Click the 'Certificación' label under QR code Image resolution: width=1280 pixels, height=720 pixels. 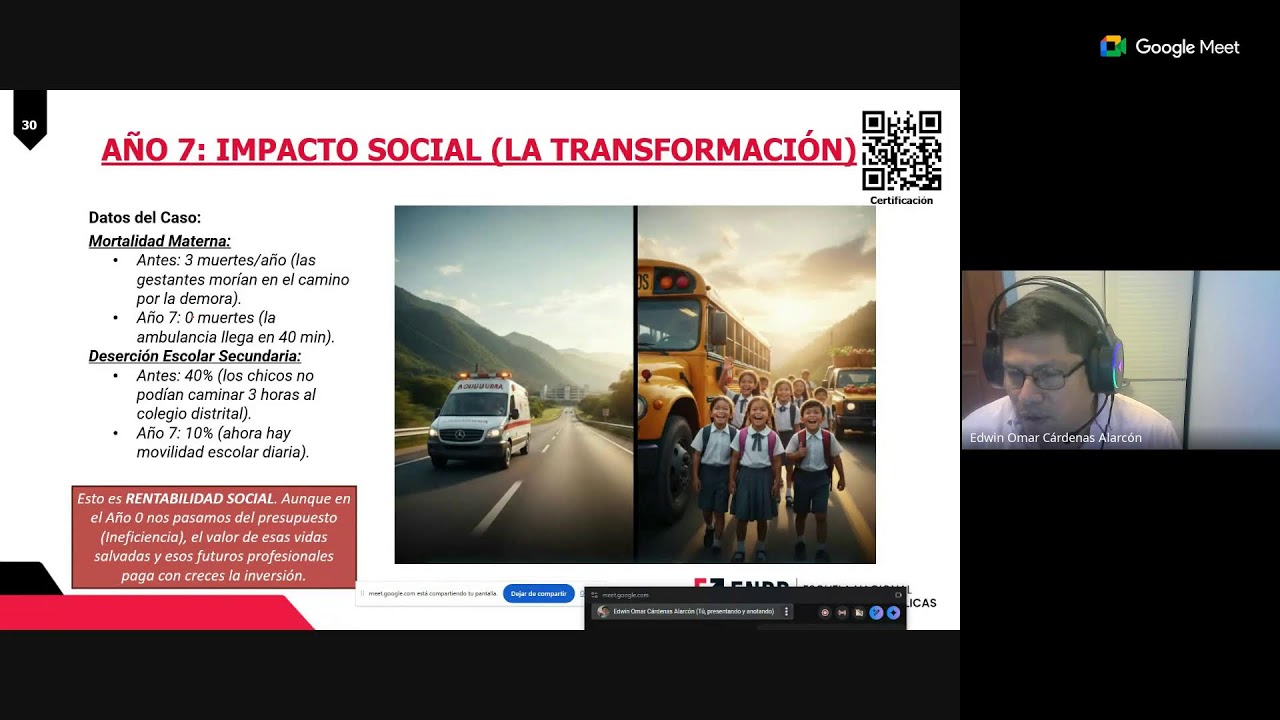(x=901, y=200)
